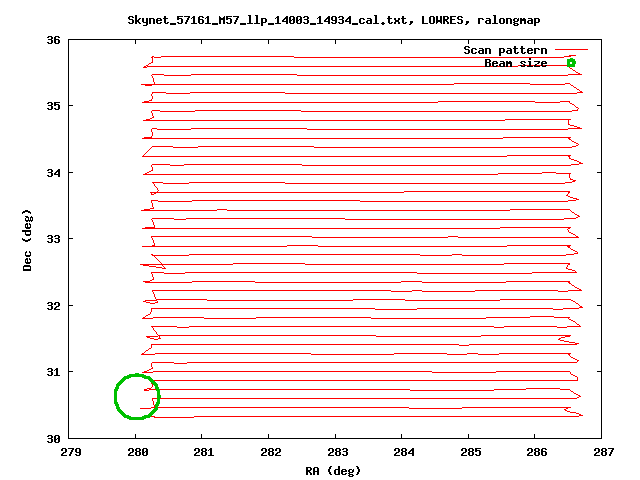Click the x-axis tick label 286
The image size is (640, 480).
point(537,452)
